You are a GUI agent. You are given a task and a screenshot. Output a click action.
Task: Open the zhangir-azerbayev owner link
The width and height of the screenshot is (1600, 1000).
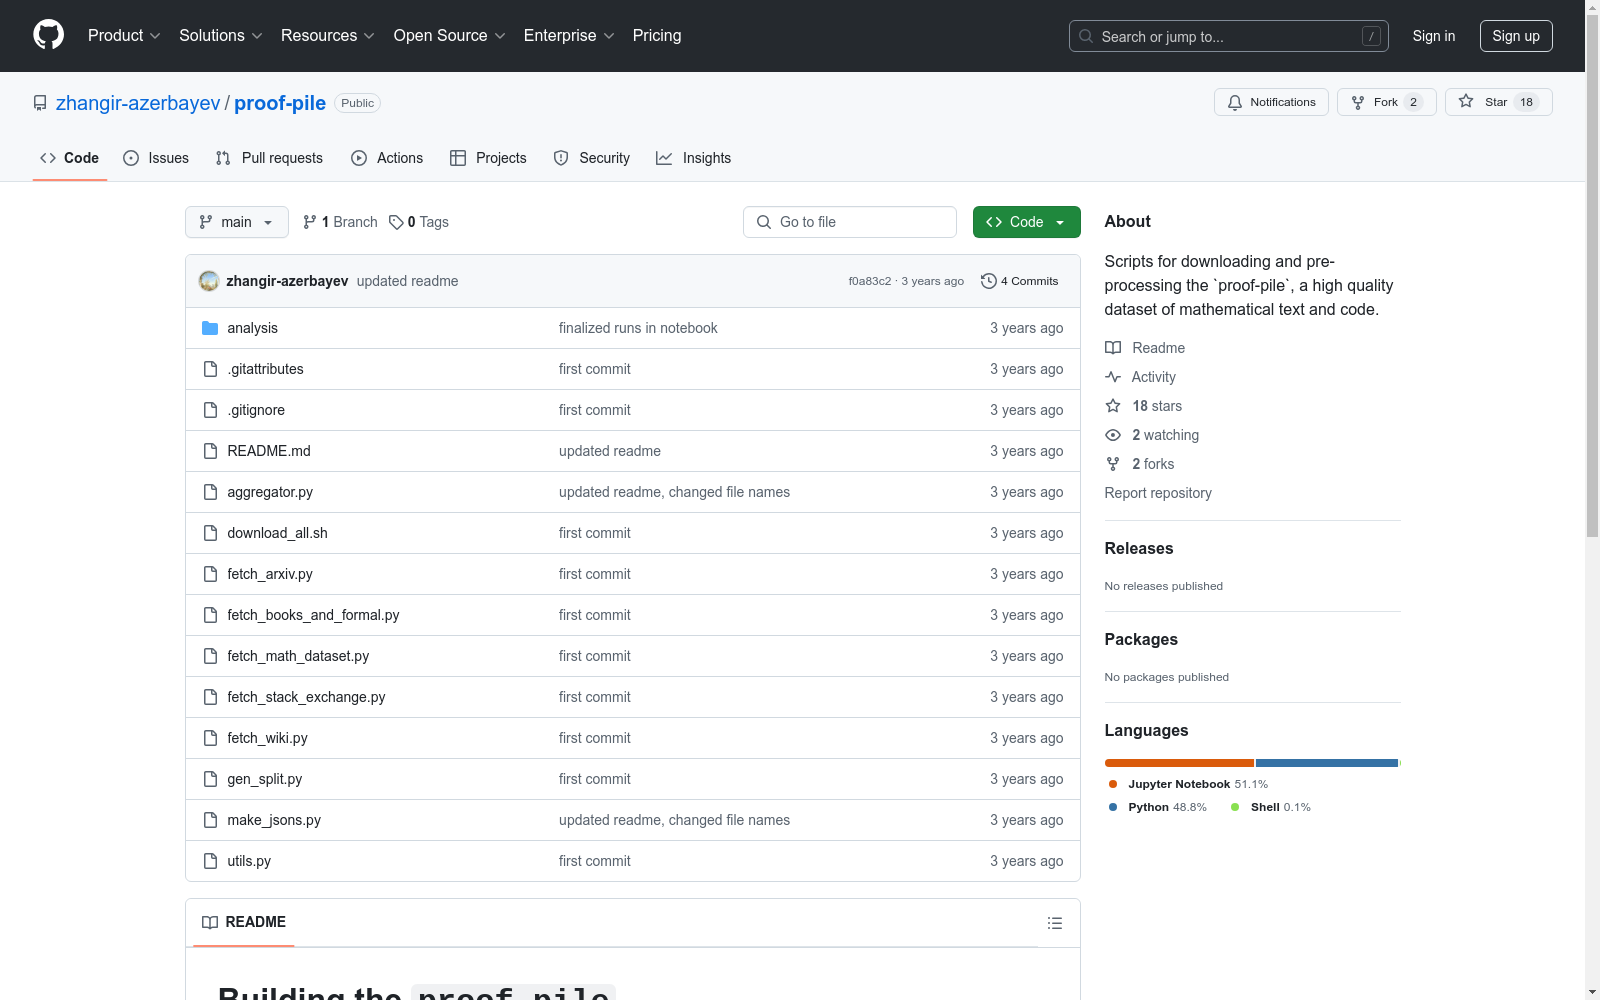[138, 103]
